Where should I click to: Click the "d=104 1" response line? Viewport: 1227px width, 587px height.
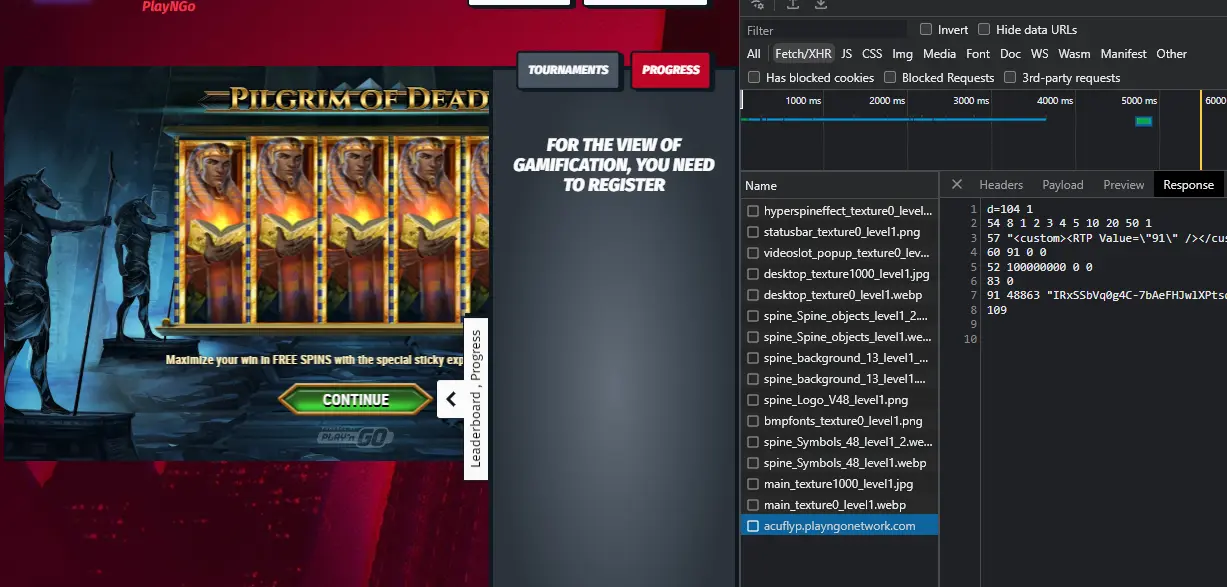pos(1009,209)
